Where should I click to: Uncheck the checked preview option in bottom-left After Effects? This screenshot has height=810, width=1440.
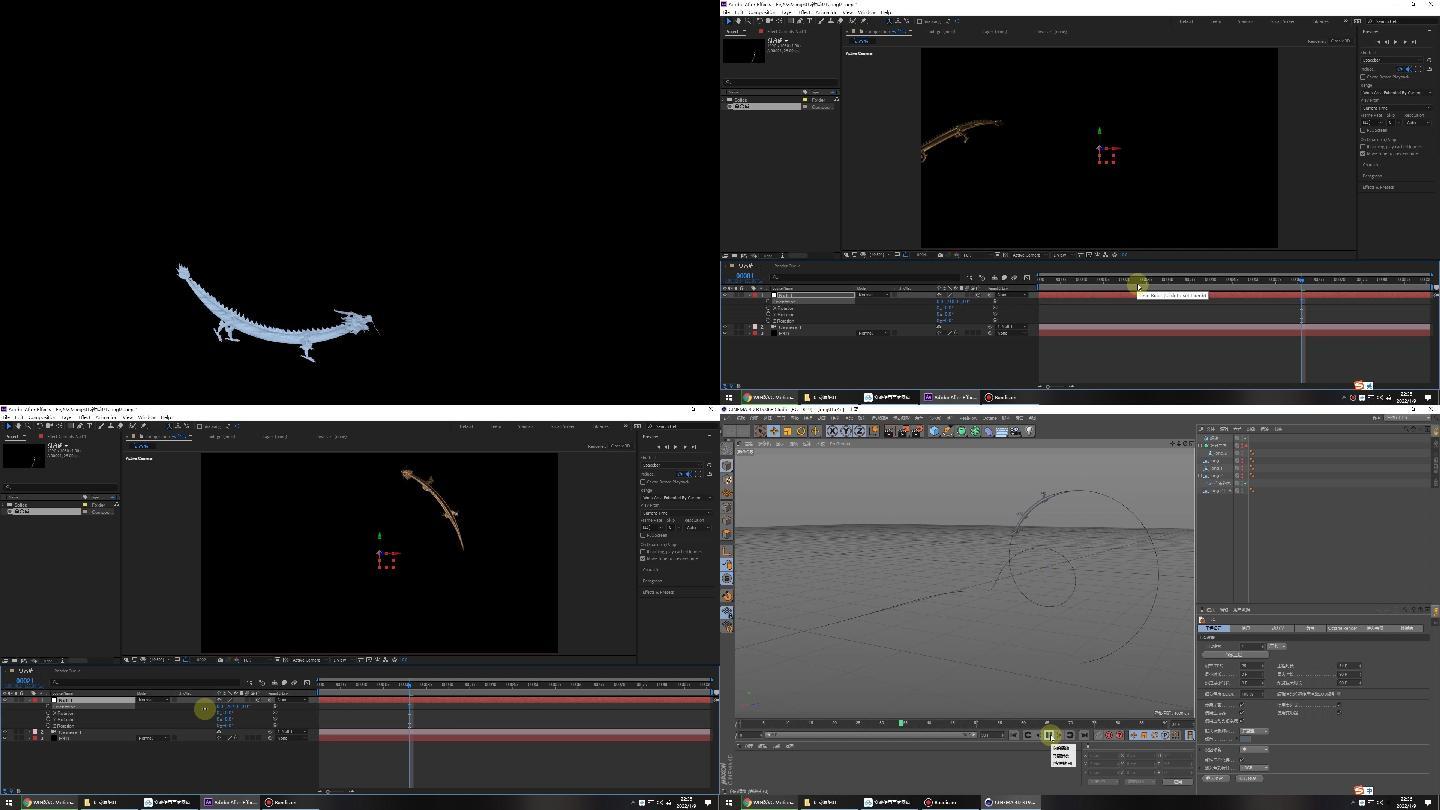pos(643,558)
